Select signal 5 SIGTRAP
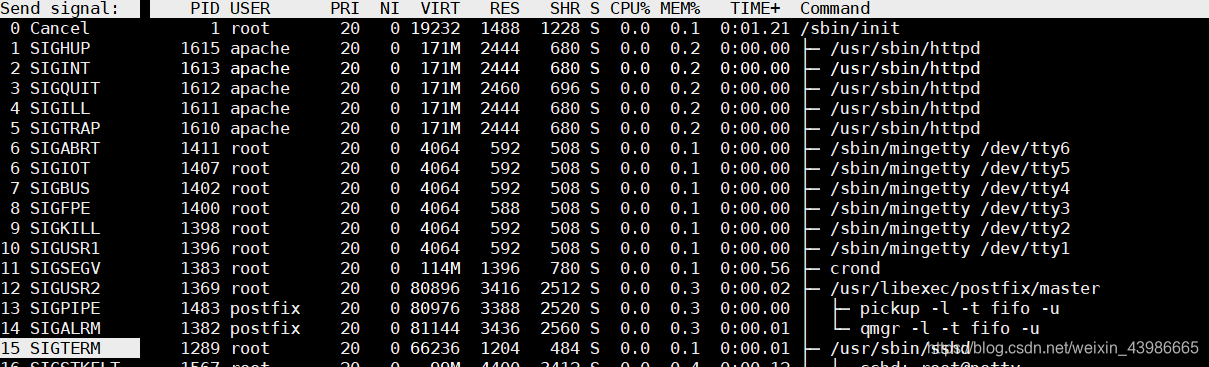1209x367 pixels. 70,128
